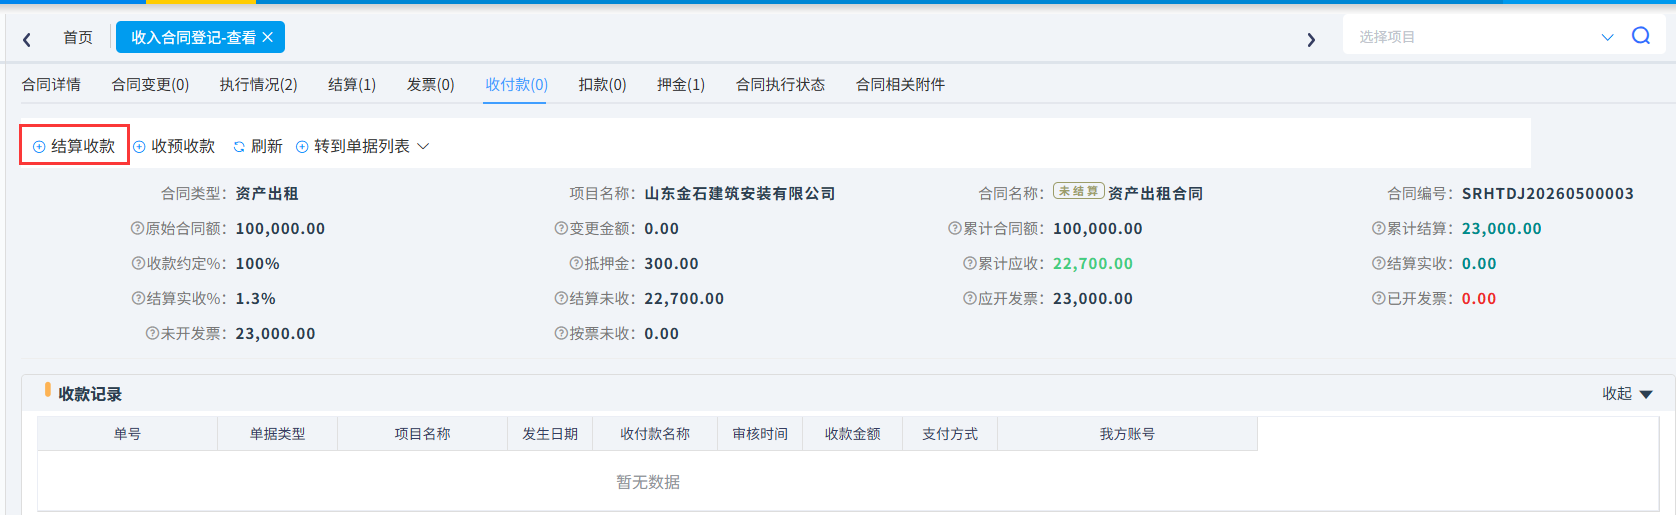
Task: Open the 选择项目 dropdown arrow
Action: coord(1607,37)
